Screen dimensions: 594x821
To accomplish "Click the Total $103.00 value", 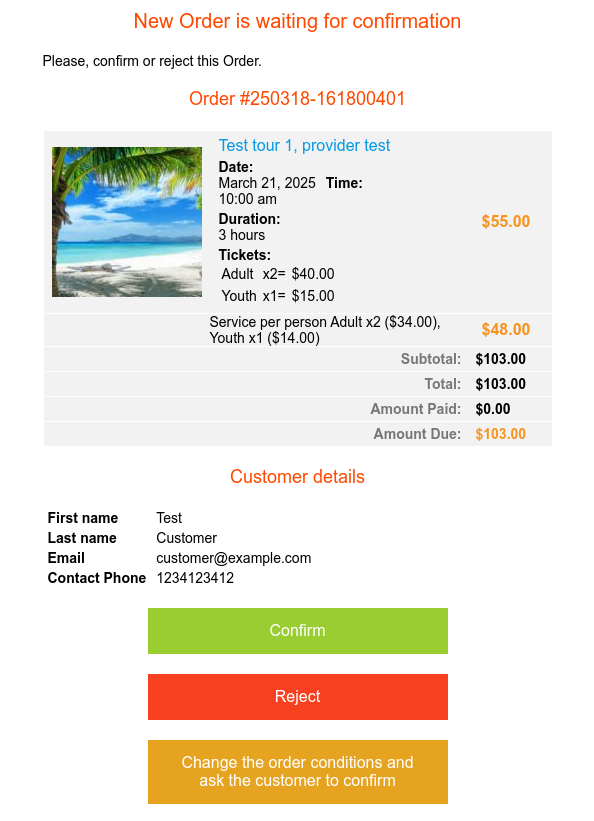I will [x=500, y=384].
